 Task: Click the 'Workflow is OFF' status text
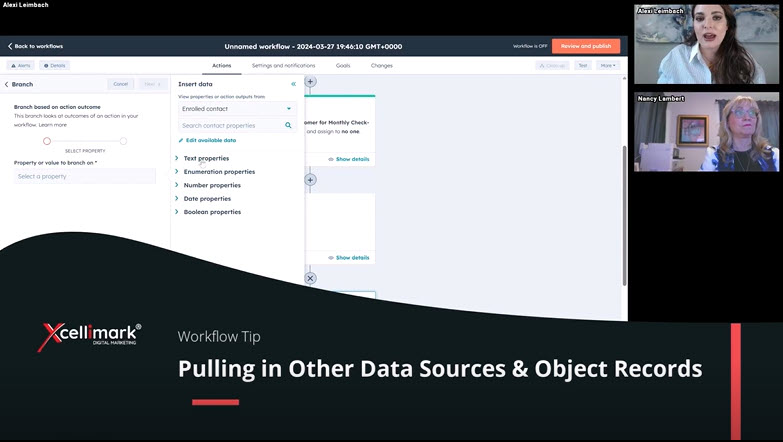click(530, 46)
